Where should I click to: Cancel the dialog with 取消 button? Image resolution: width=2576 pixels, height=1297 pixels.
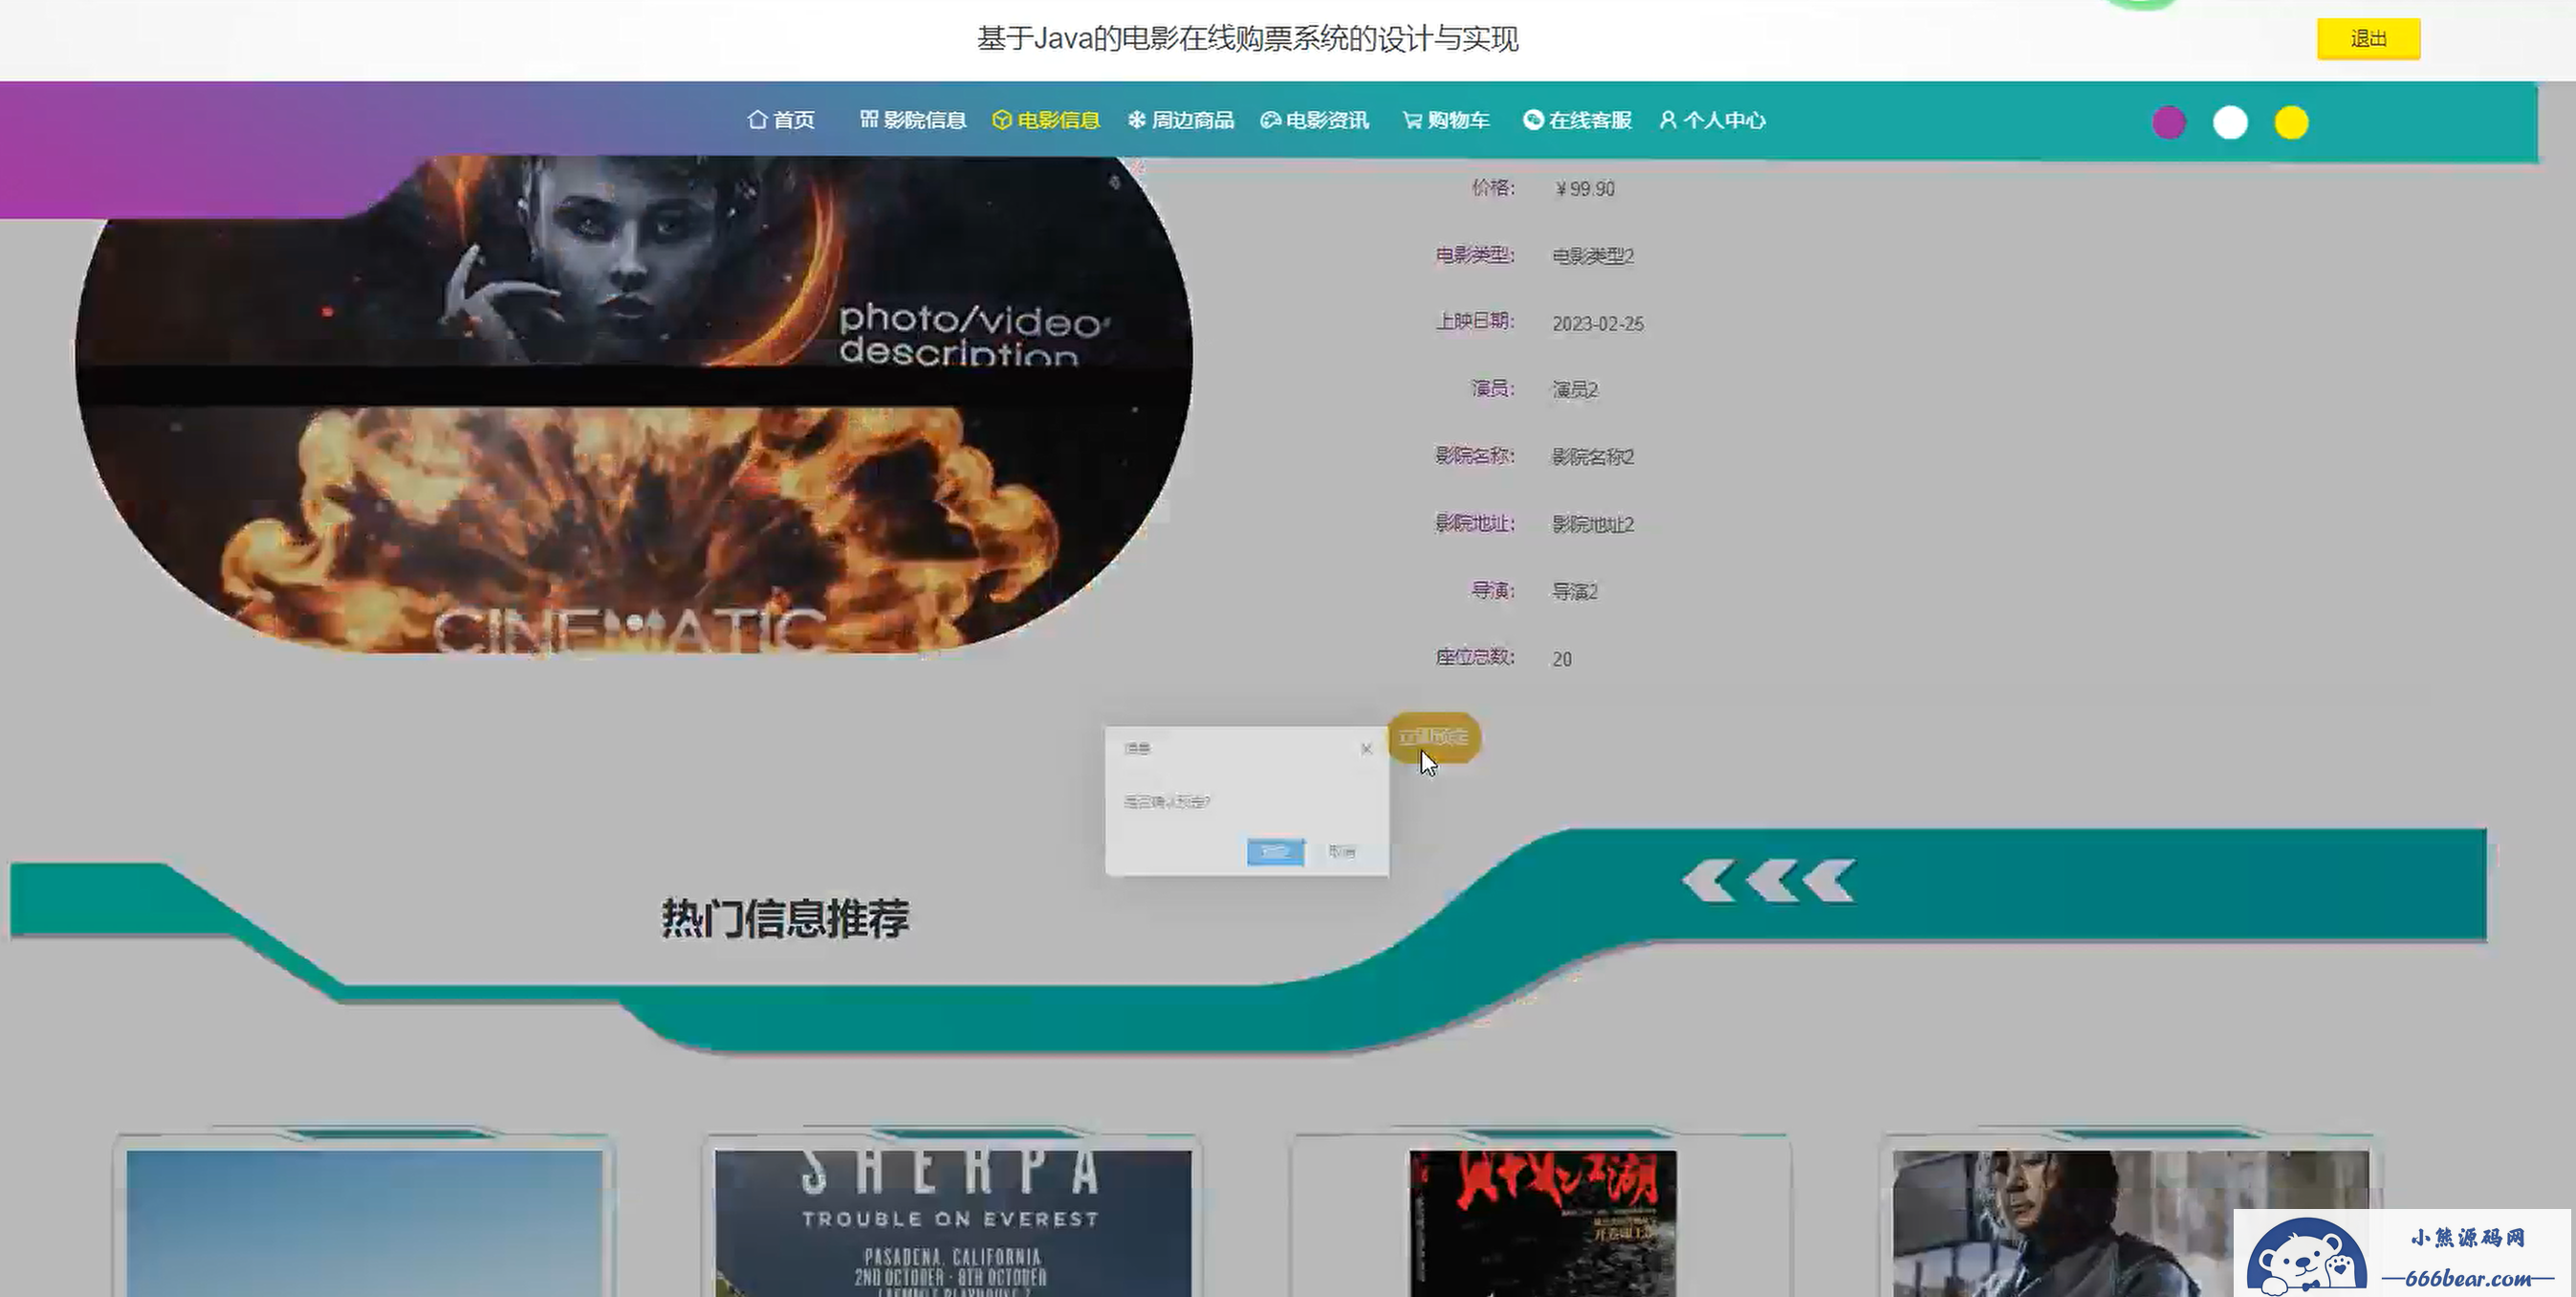pos(1341,852)
